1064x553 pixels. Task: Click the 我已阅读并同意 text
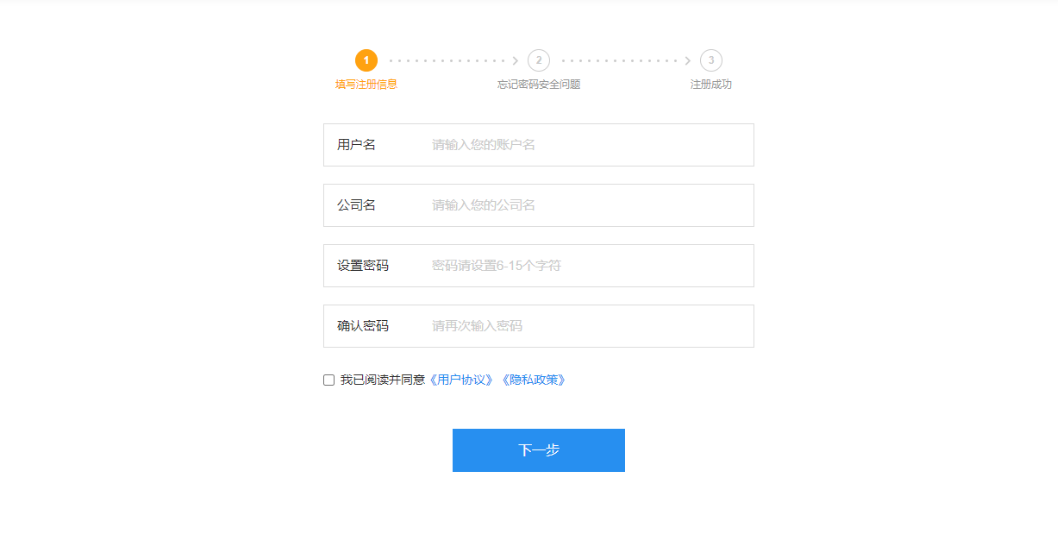[x=383, y=380]
